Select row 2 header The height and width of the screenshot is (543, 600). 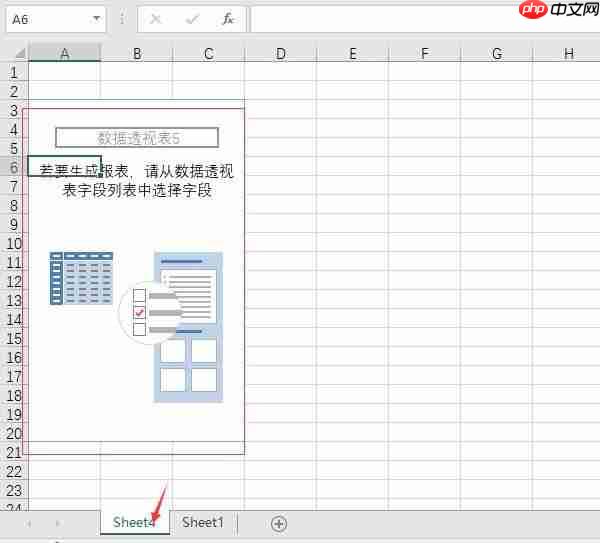click(x=14, y=91)
